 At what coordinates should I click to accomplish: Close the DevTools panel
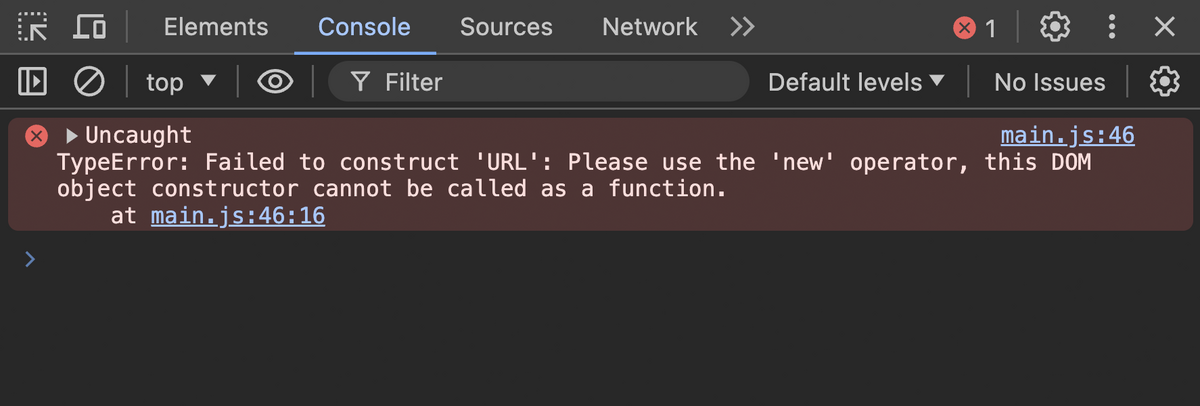coord(1164,27)
